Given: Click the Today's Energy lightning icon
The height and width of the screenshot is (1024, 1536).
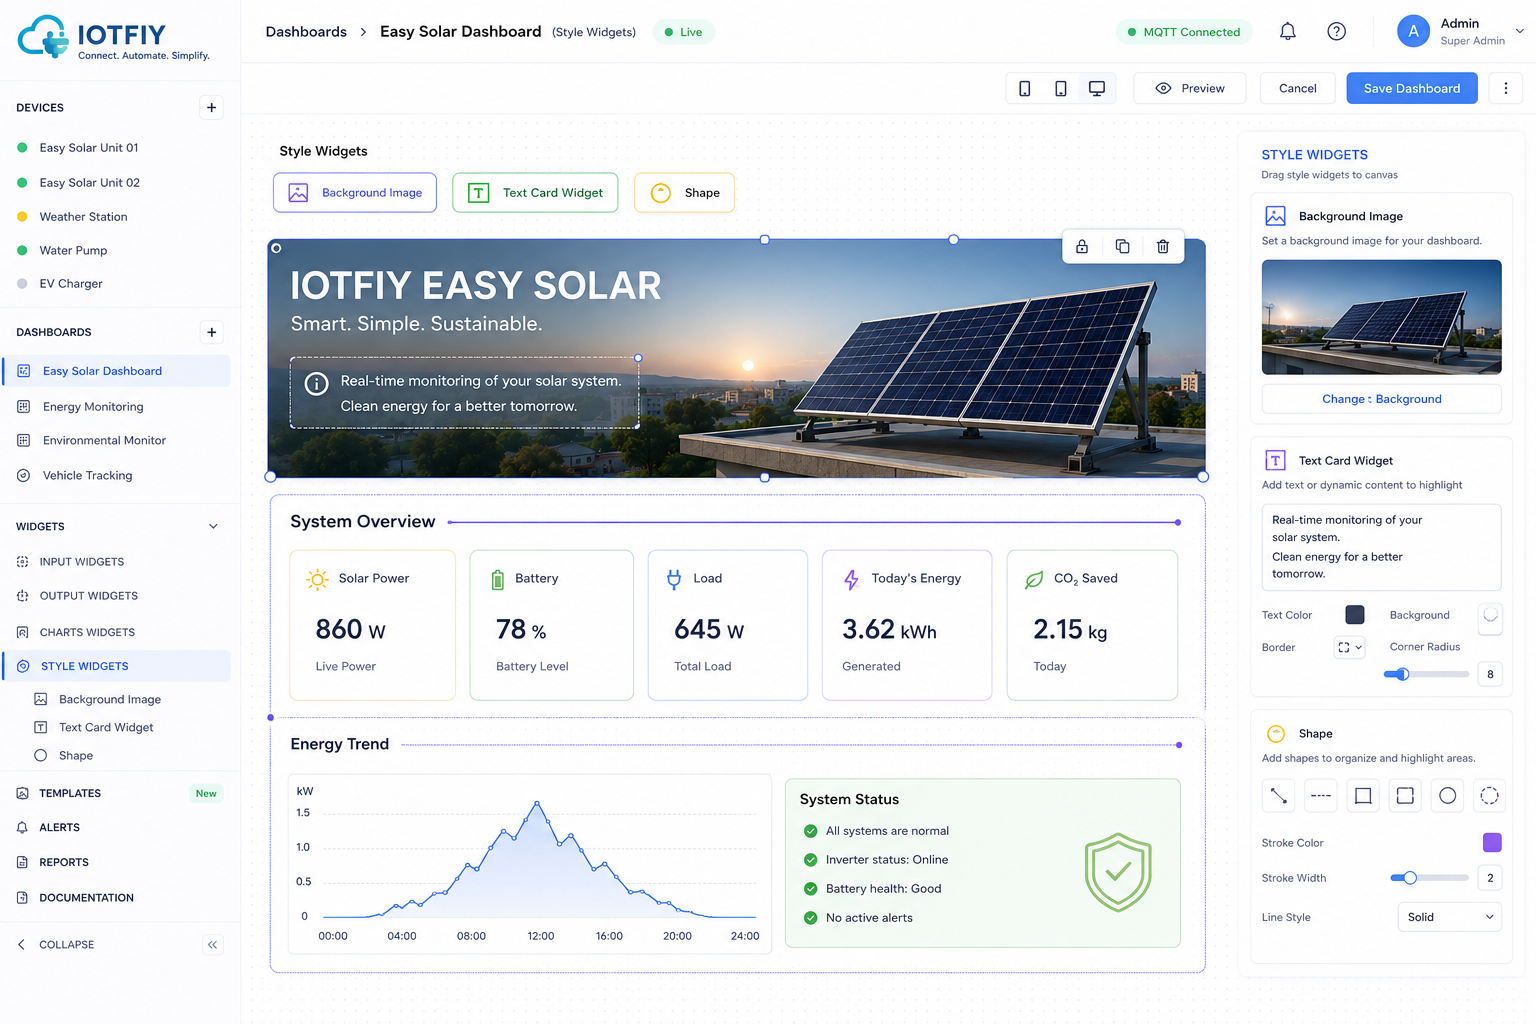Looking at the screenshot, I should click(851, 579).
